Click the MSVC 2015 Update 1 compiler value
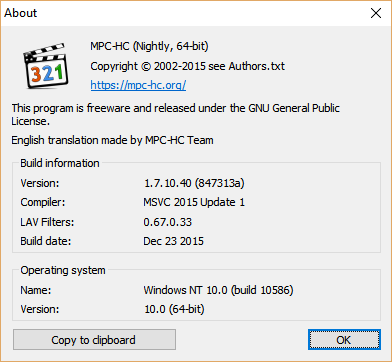Screen dimensions: 392x362 pos(194,202)
